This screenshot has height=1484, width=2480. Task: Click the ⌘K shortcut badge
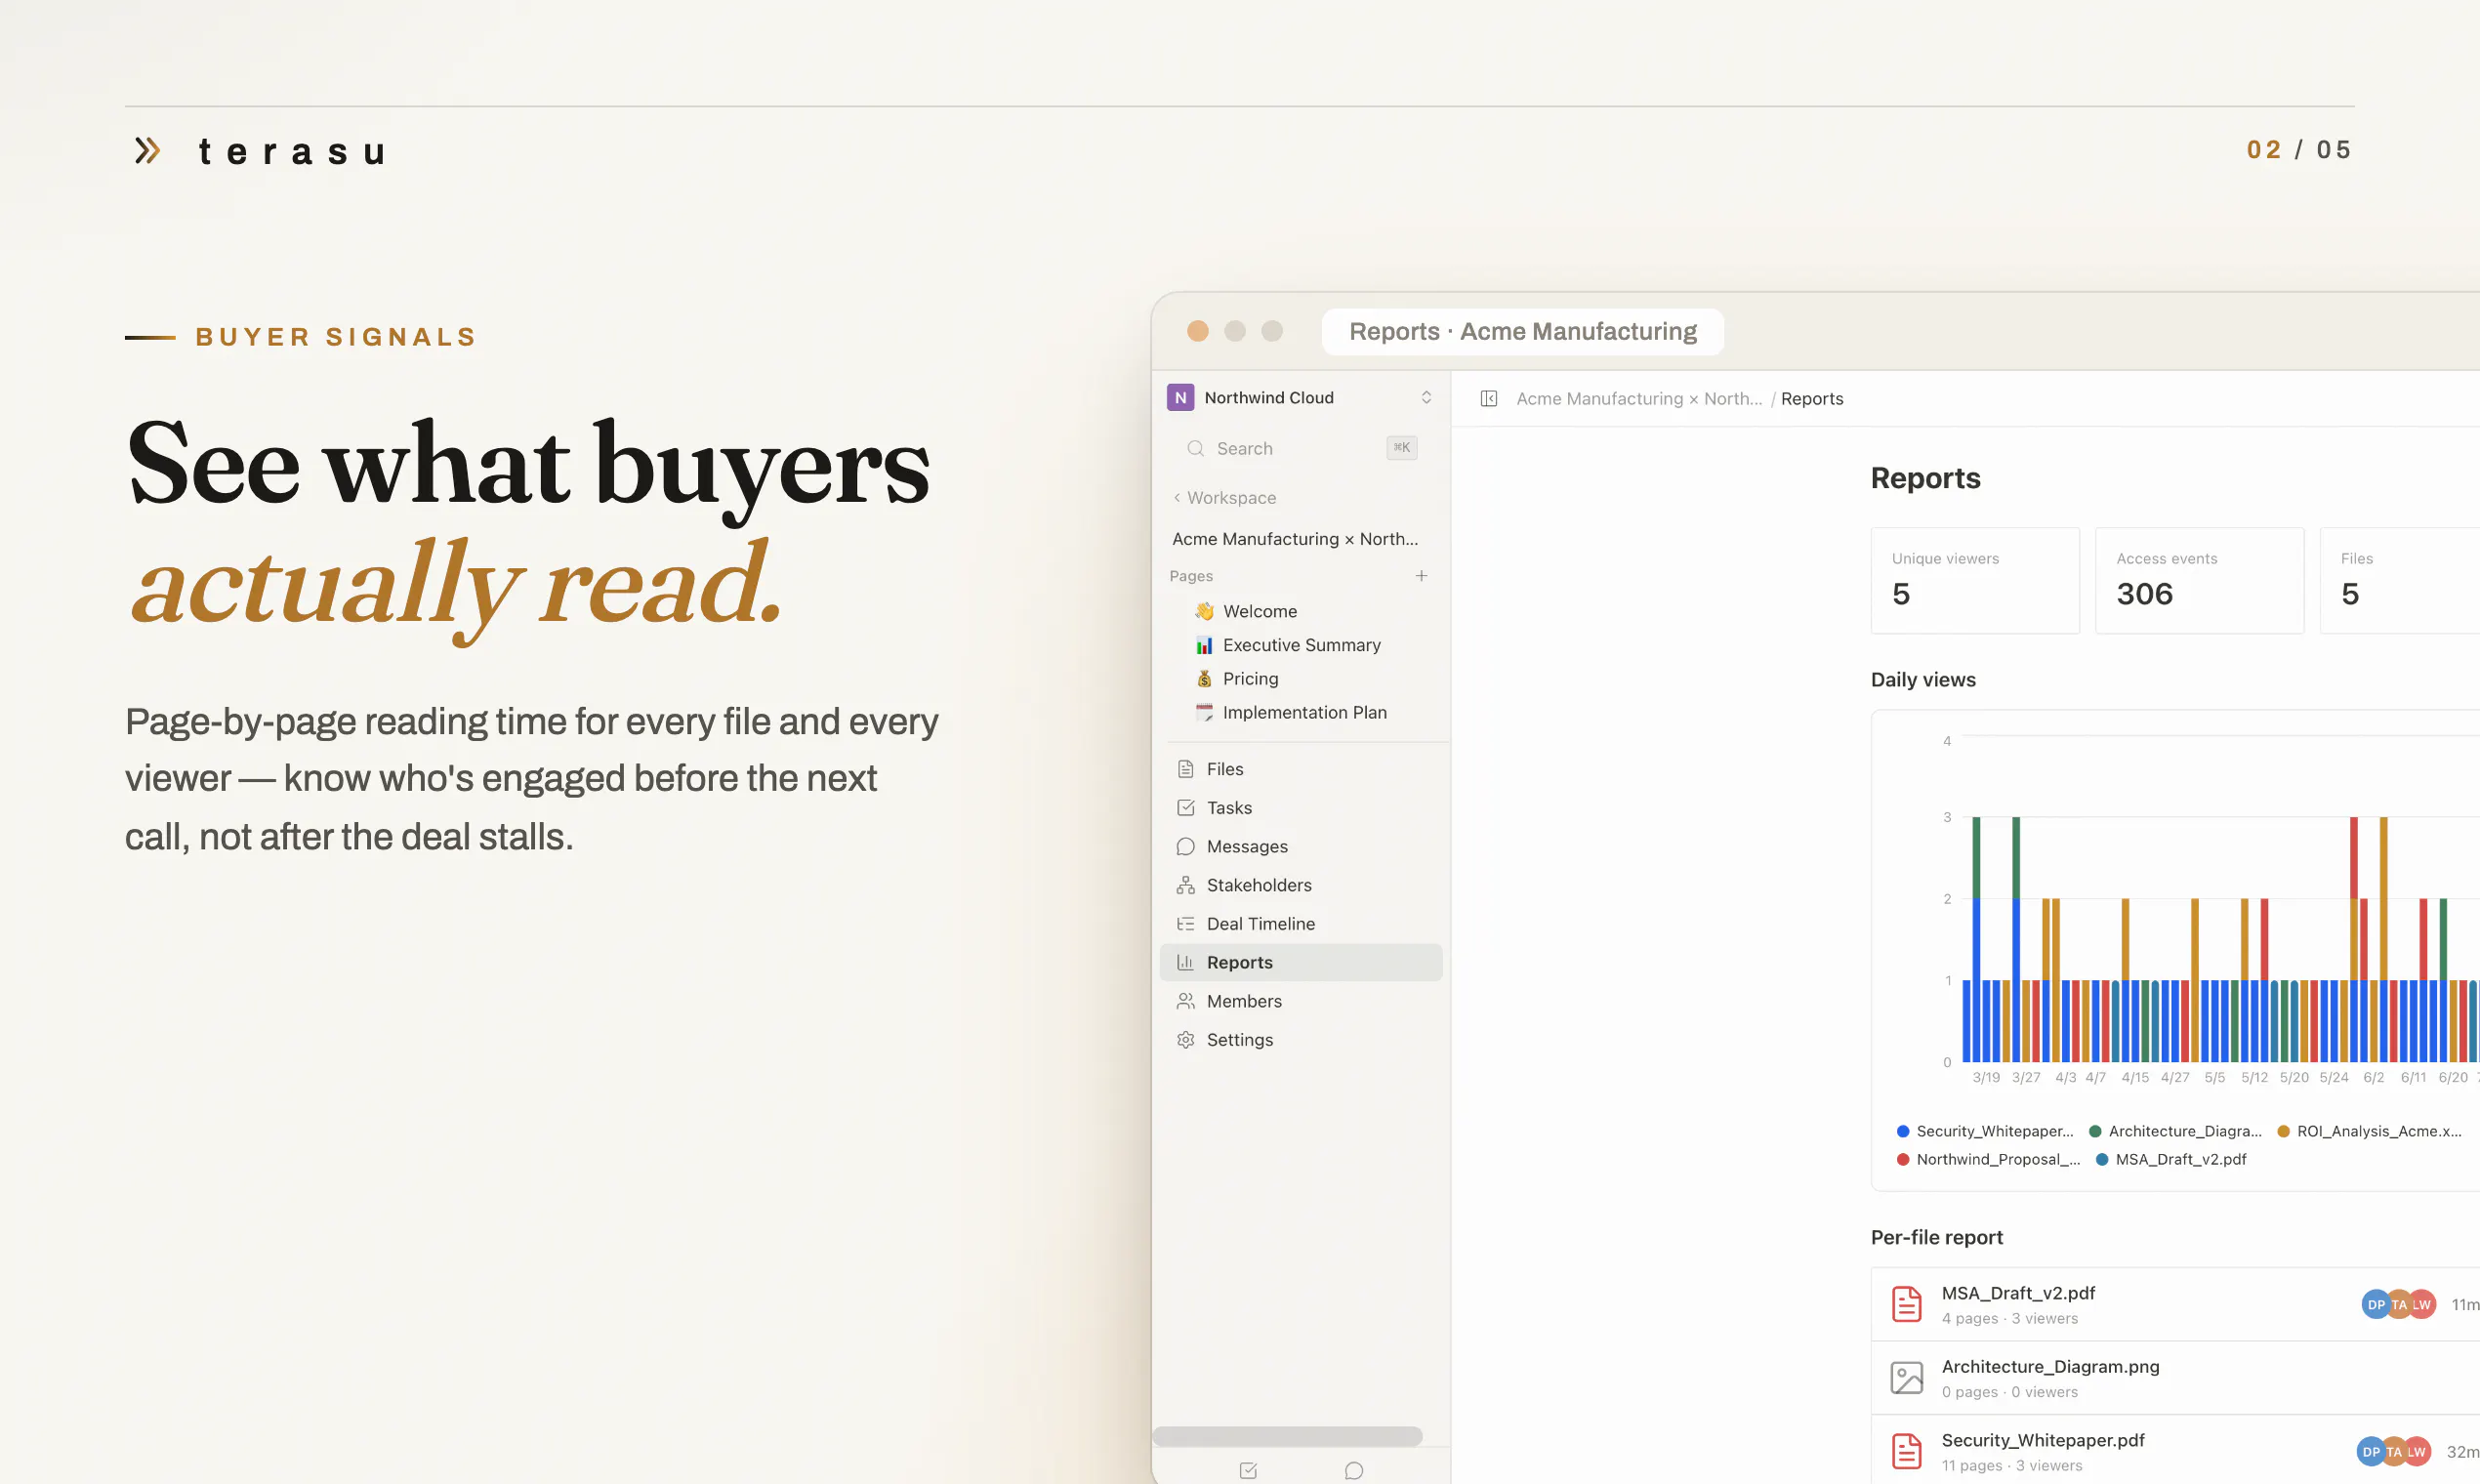click(1401, 448)
